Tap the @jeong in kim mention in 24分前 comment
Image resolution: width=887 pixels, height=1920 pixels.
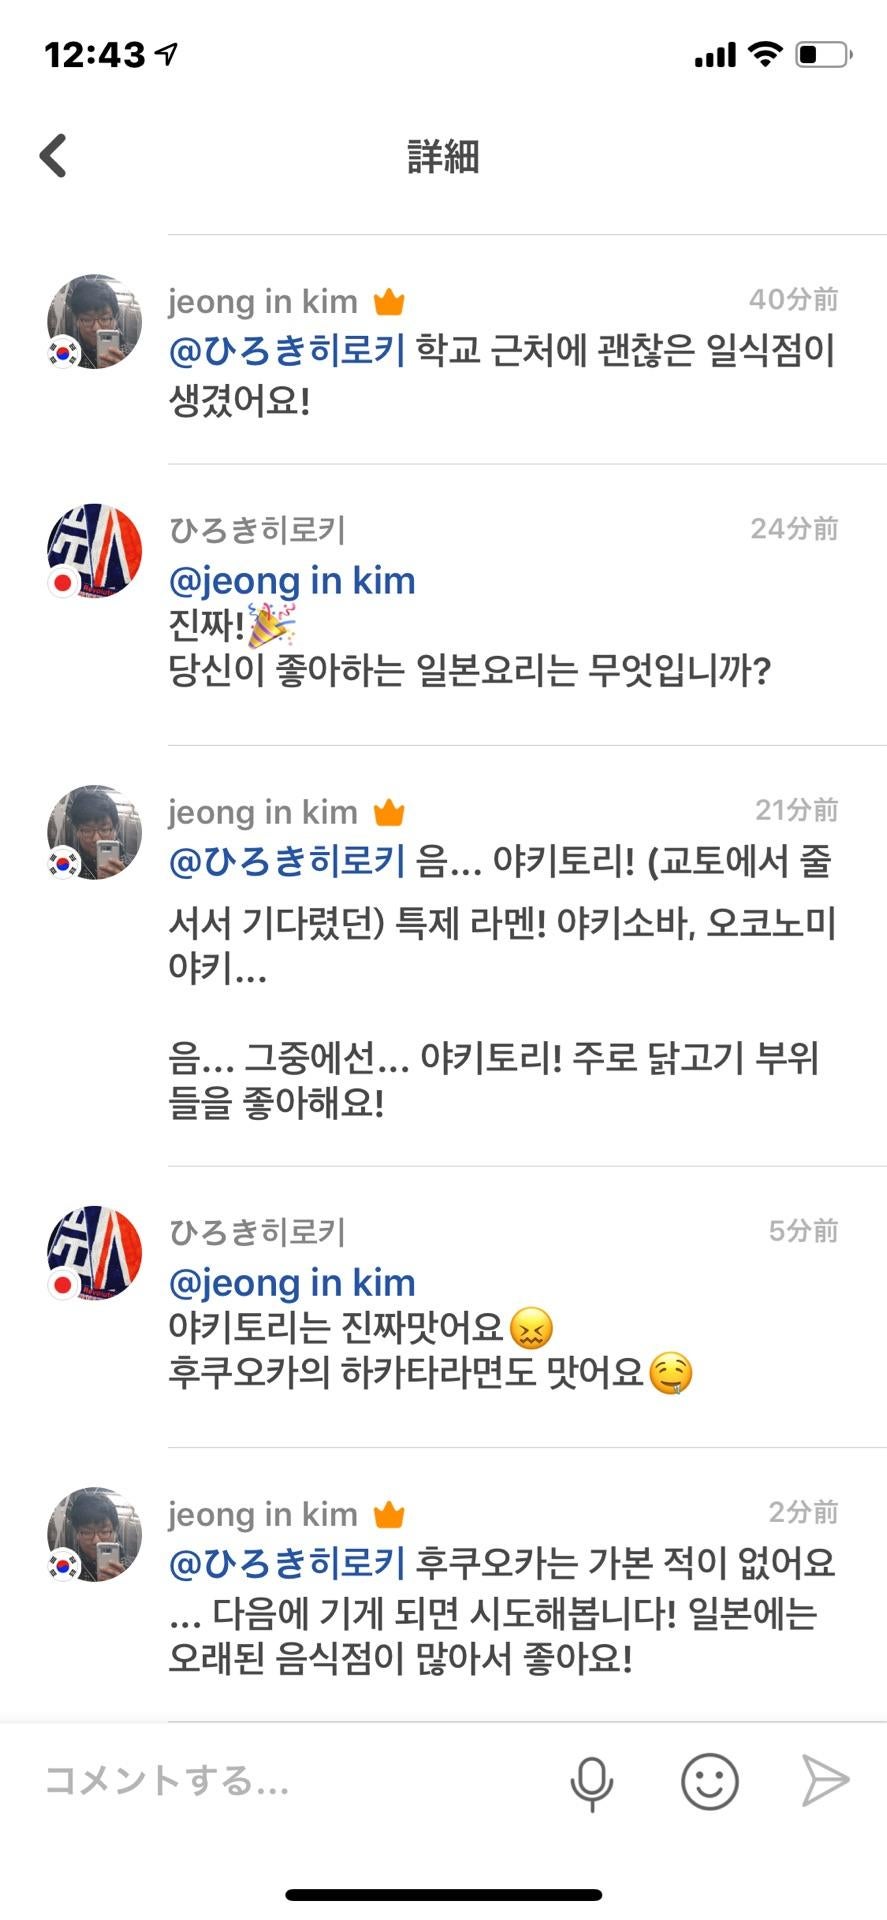coord(292,581)
